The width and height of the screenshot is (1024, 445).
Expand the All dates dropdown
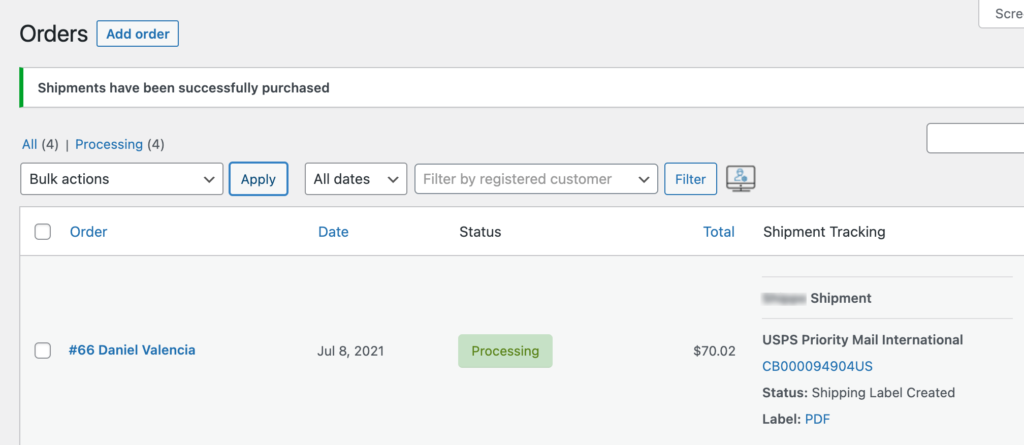(355, 179)
